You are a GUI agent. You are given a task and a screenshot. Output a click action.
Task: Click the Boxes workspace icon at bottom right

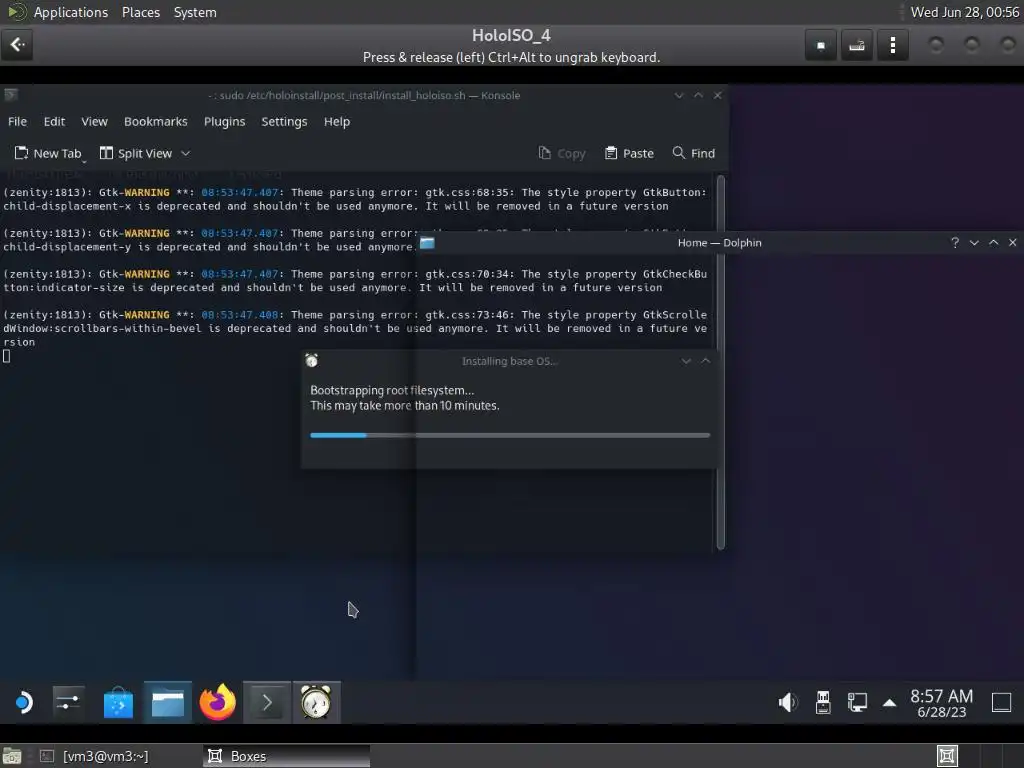click(x=947, y=756)
